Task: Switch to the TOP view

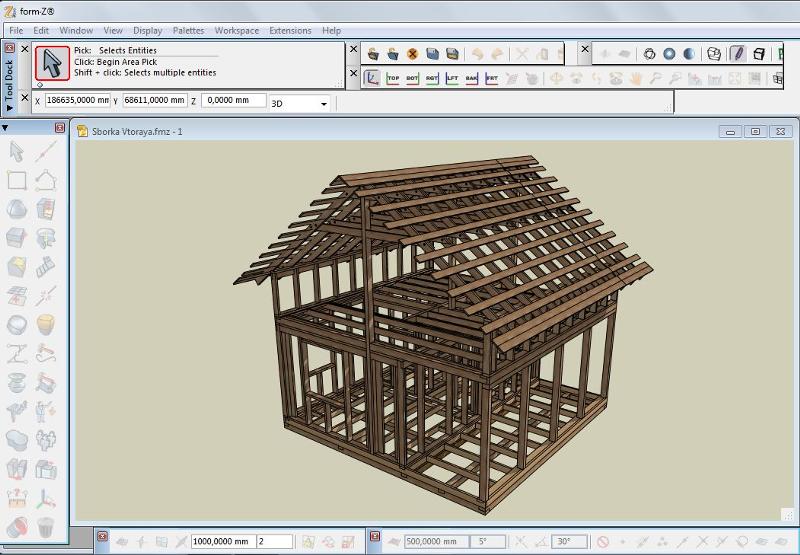Action: 393,78
